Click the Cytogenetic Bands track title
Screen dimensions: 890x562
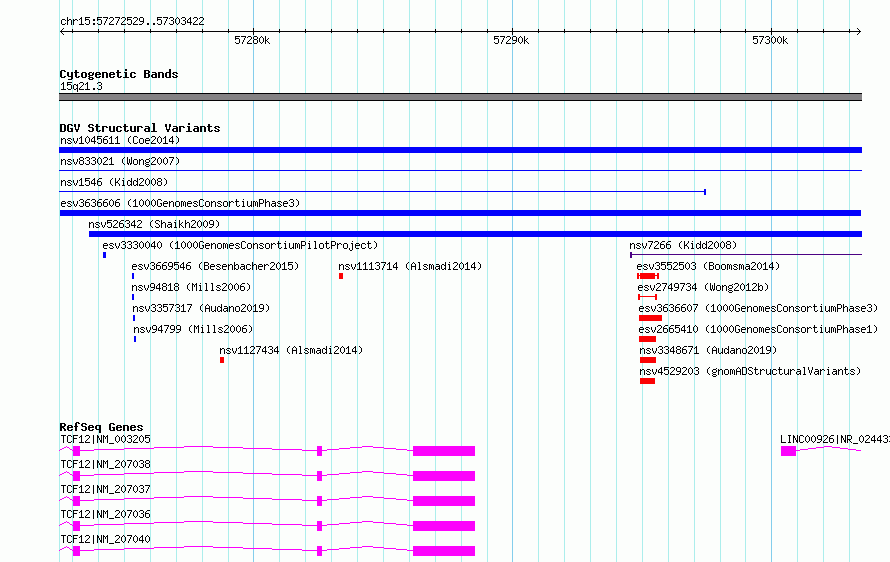pos(119,74)
